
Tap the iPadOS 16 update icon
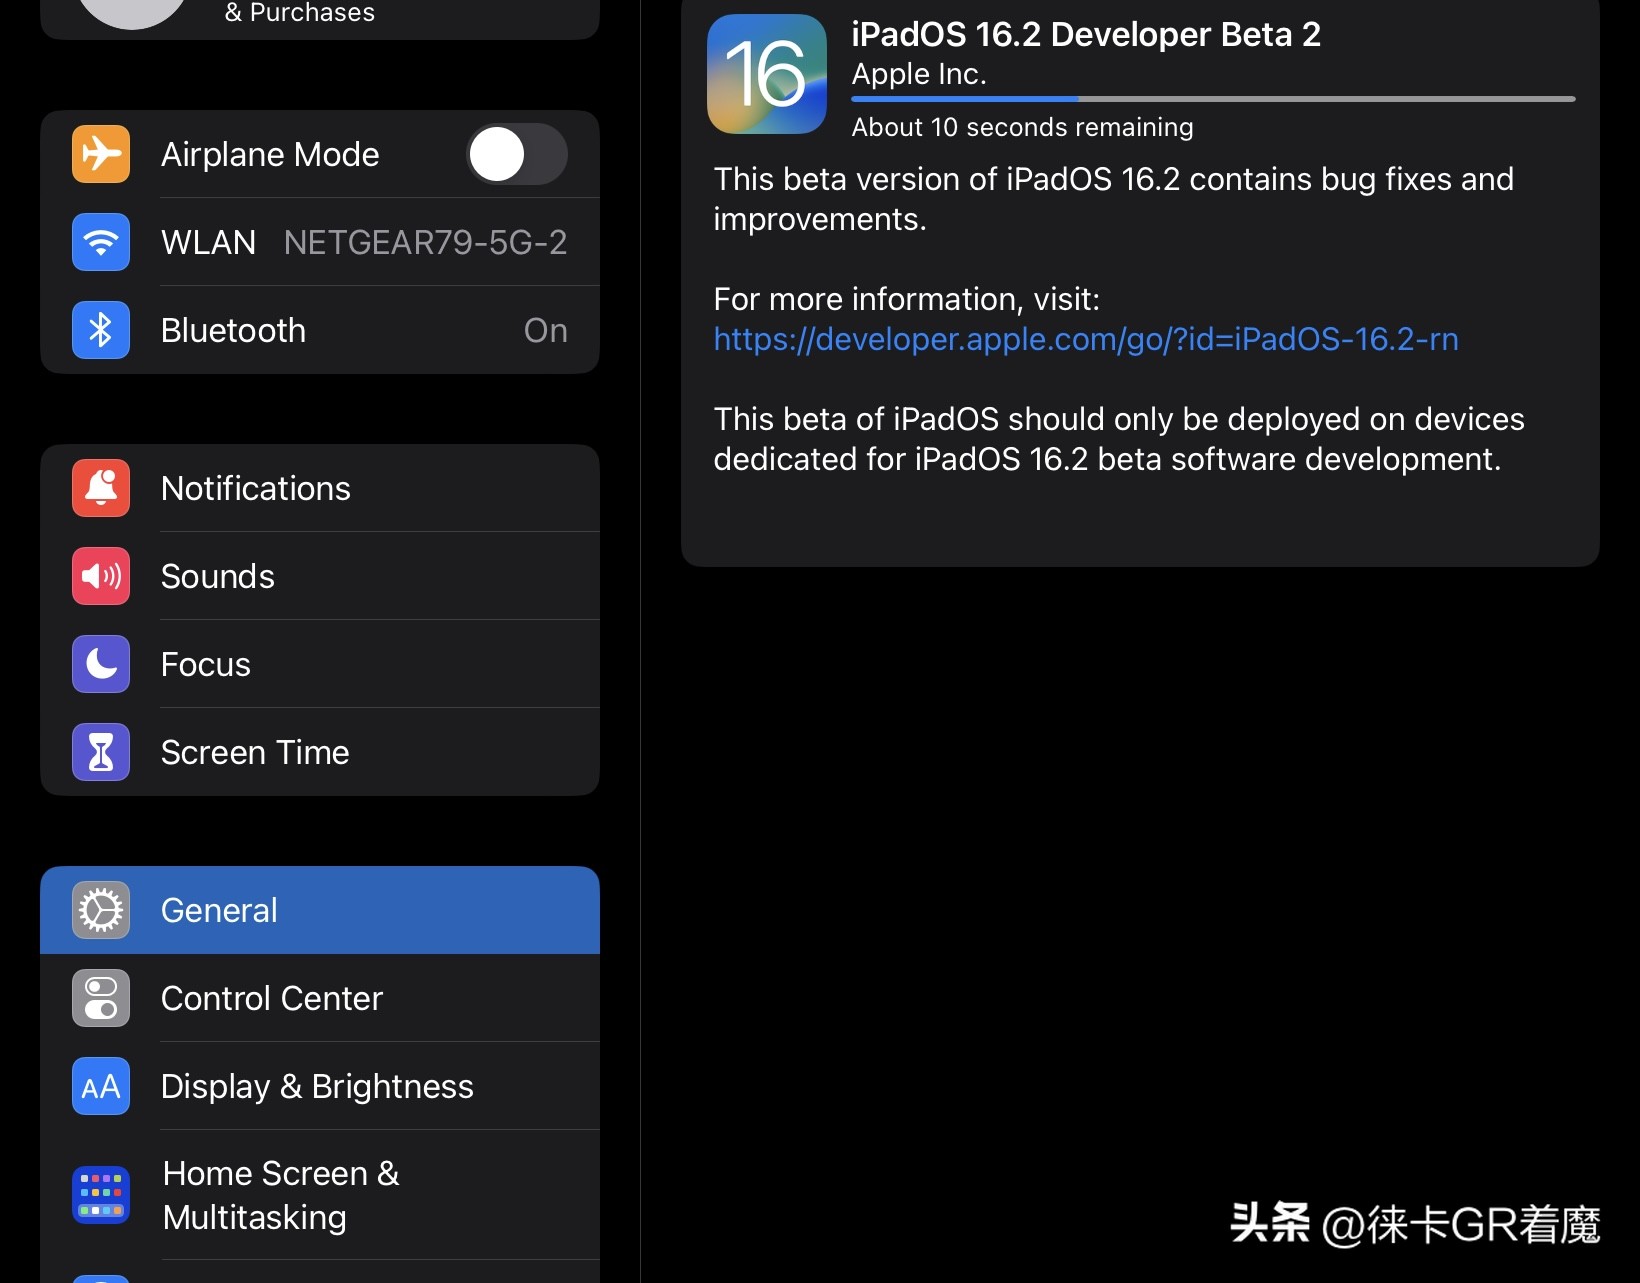(767, 74)
